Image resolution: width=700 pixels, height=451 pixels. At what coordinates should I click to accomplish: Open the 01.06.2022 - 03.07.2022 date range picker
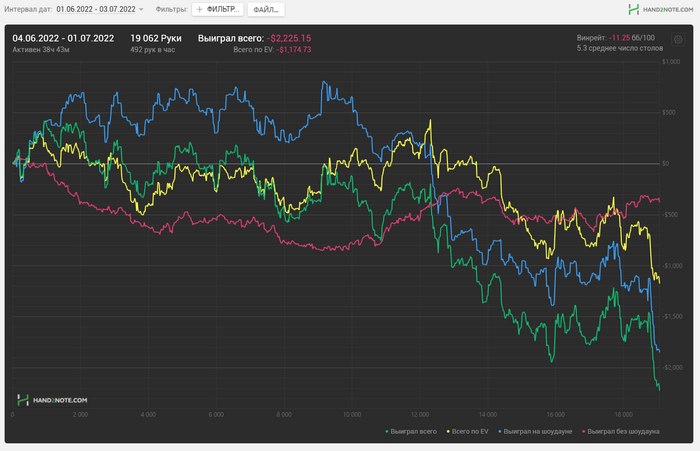click(x=96, y=9)
